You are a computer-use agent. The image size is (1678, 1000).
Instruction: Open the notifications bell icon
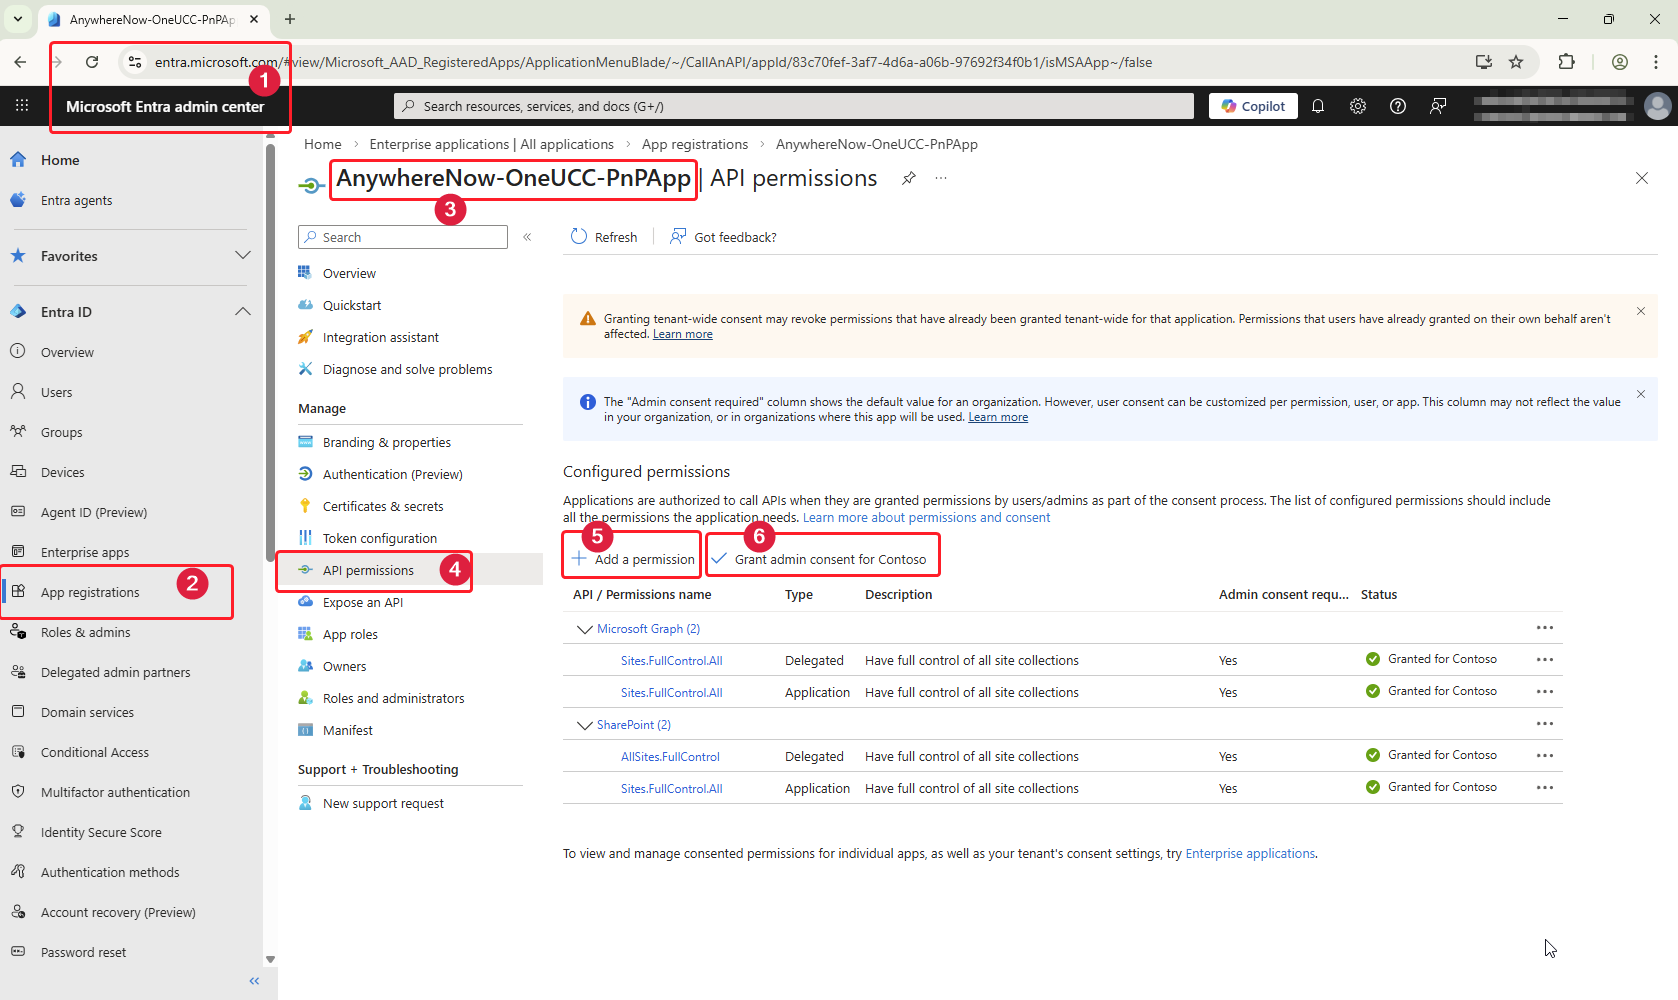1318,106
